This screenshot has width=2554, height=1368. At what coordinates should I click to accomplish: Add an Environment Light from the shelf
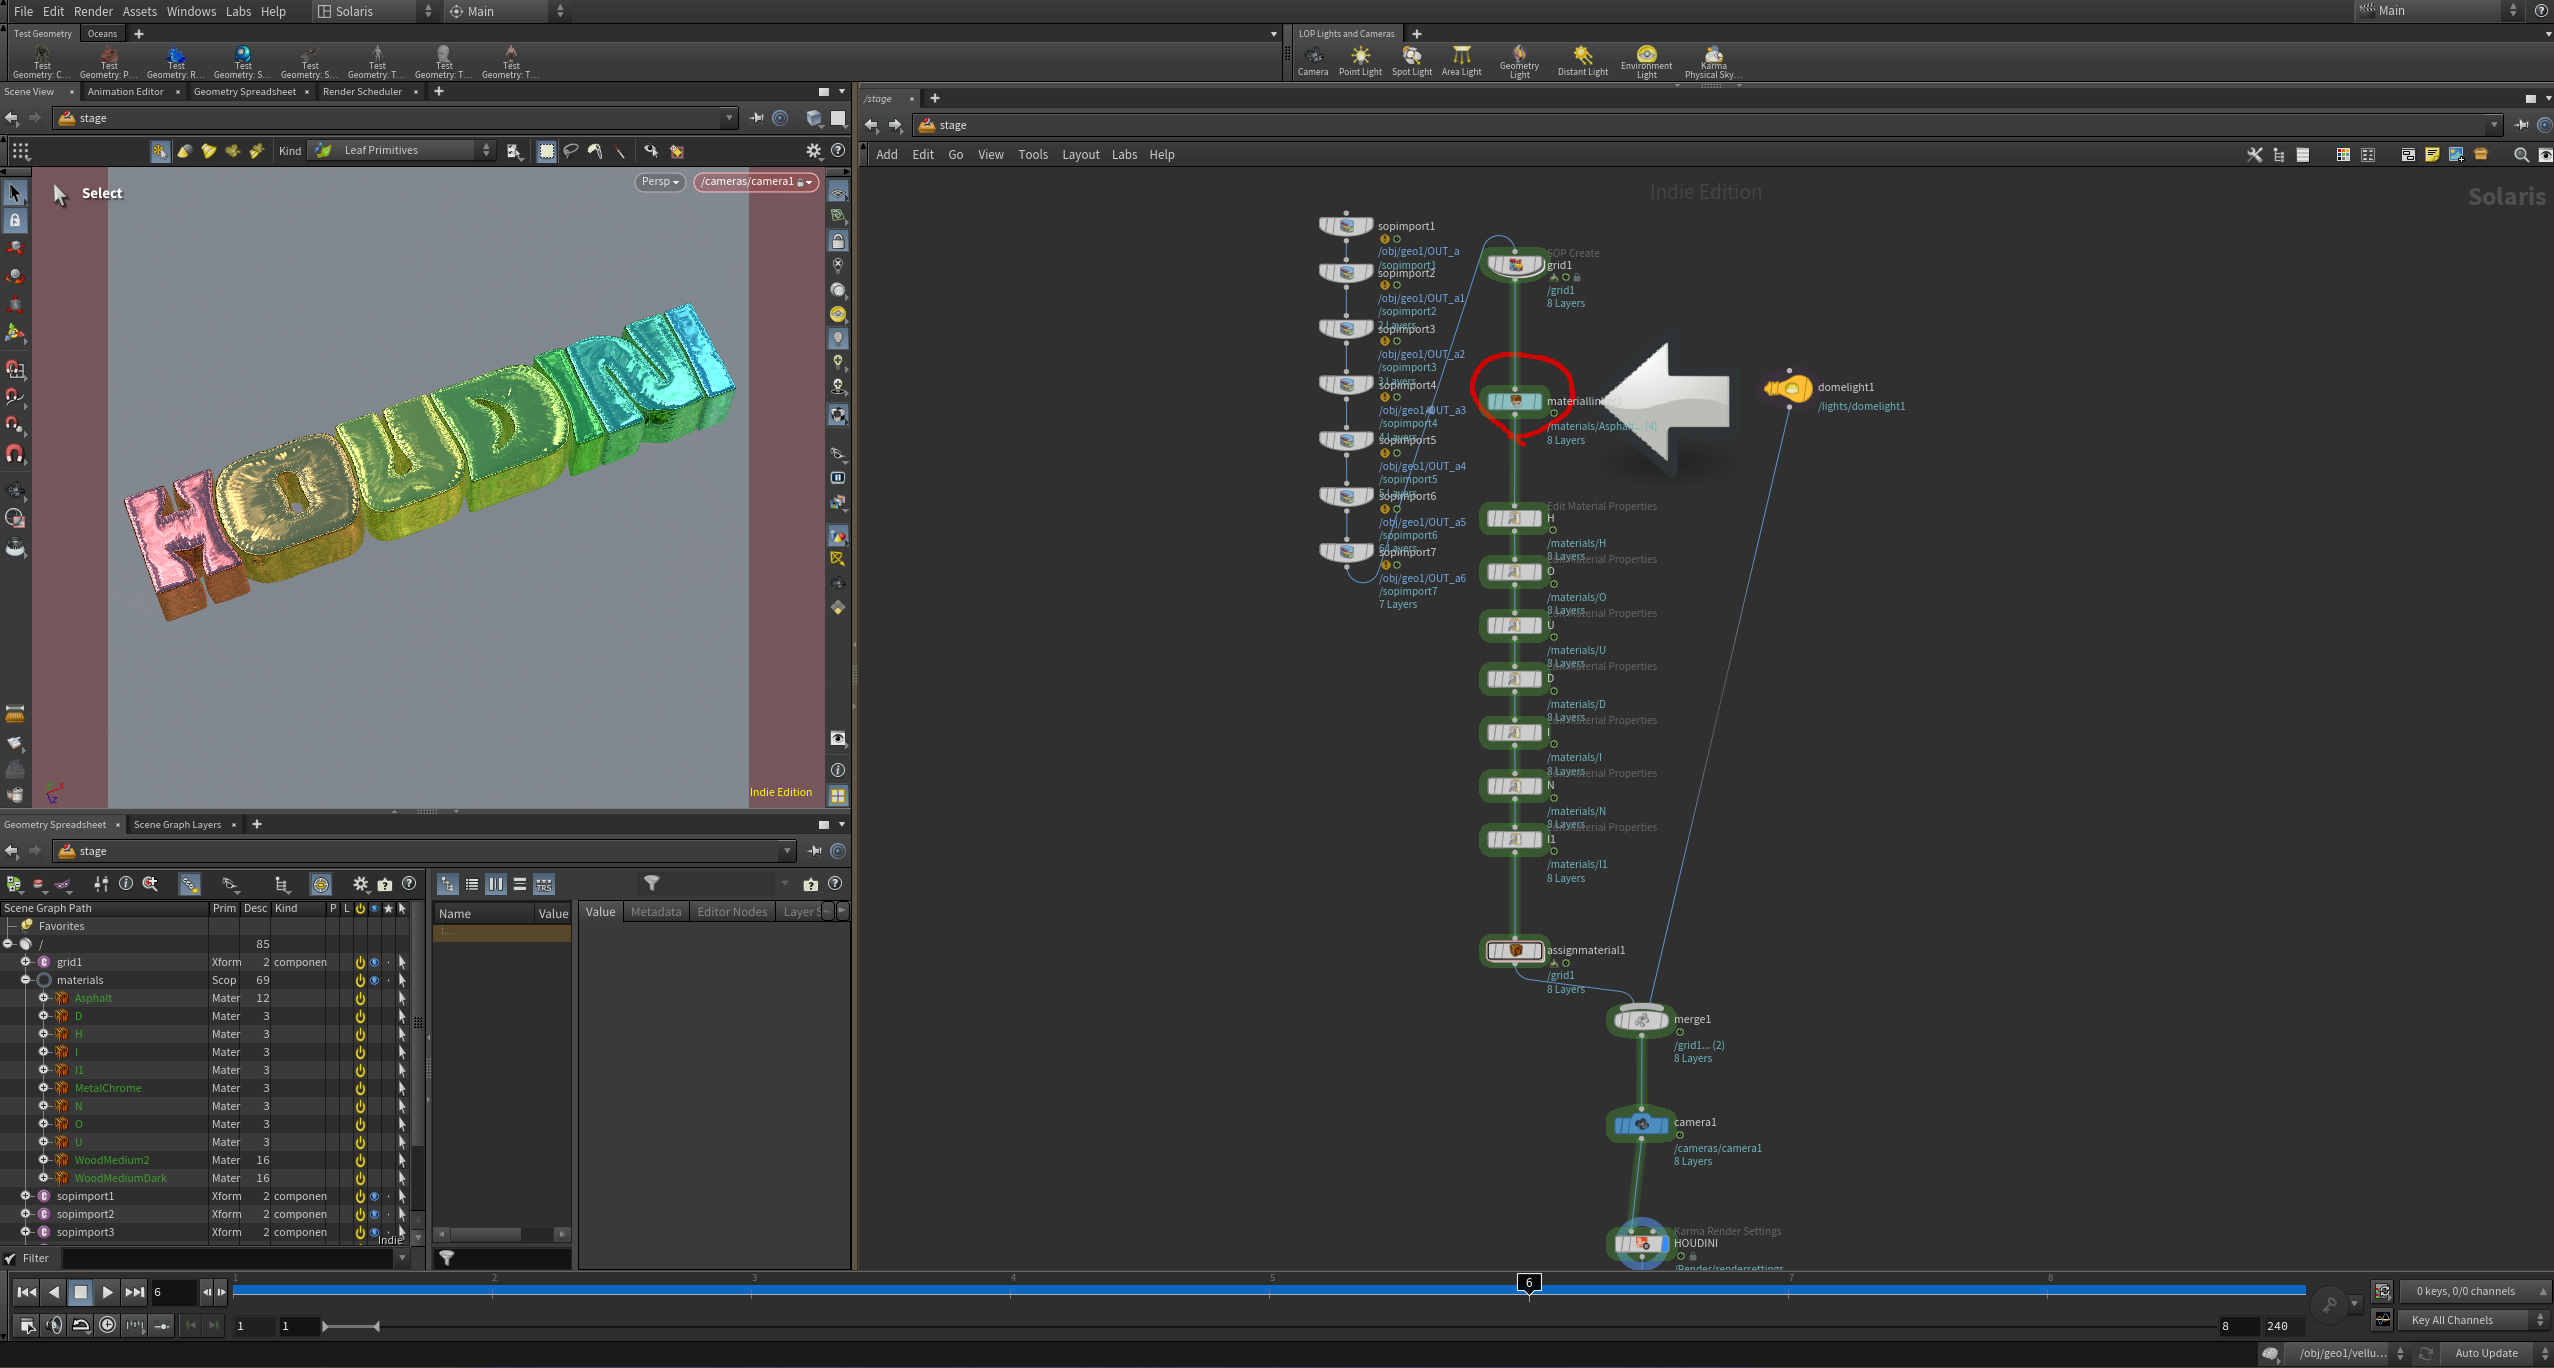point(1646,61)
